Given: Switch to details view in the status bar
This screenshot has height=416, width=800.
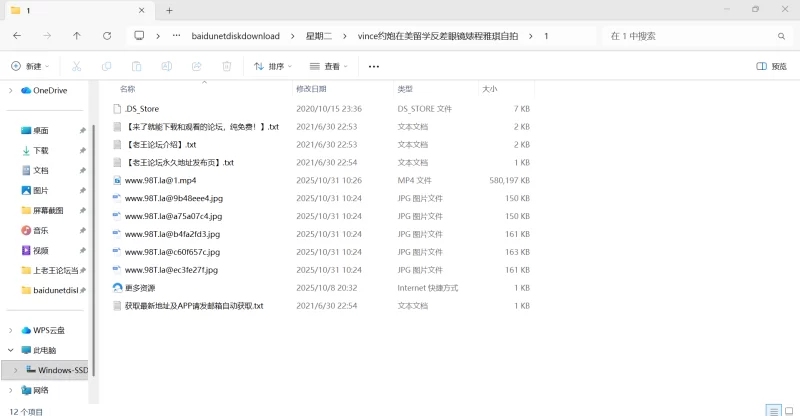Looking at the screenshot, I should tap(772, 410).
